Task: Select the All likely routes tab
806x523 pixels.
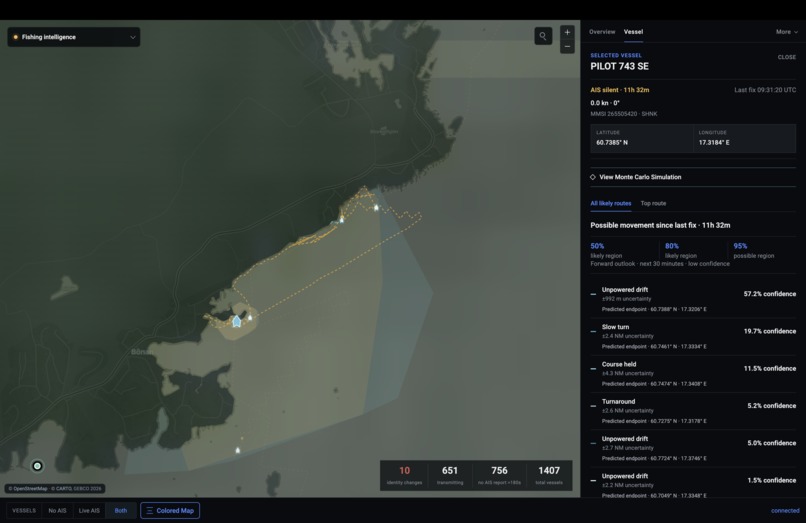Action: [x=611, y=204]
